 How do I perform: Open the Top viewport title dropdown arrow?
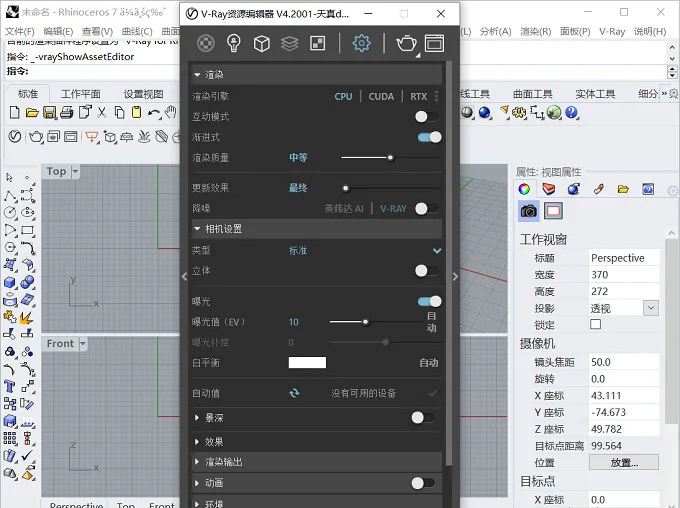tap(75, 171)
